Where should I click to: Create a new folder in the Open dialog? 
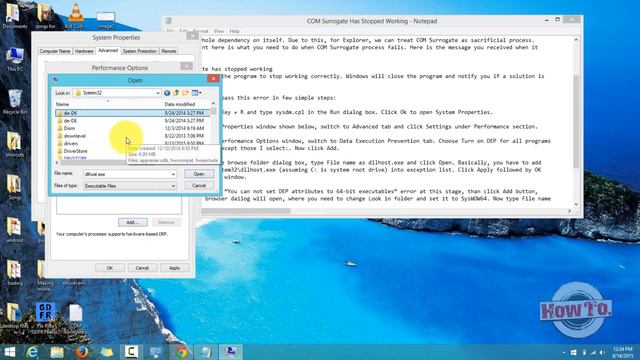click(186, 93)
